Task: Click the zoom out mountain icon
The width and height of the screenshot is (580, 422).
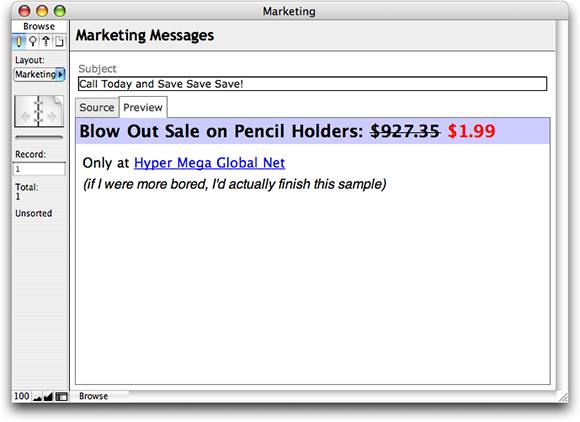Action: point(37,397)
